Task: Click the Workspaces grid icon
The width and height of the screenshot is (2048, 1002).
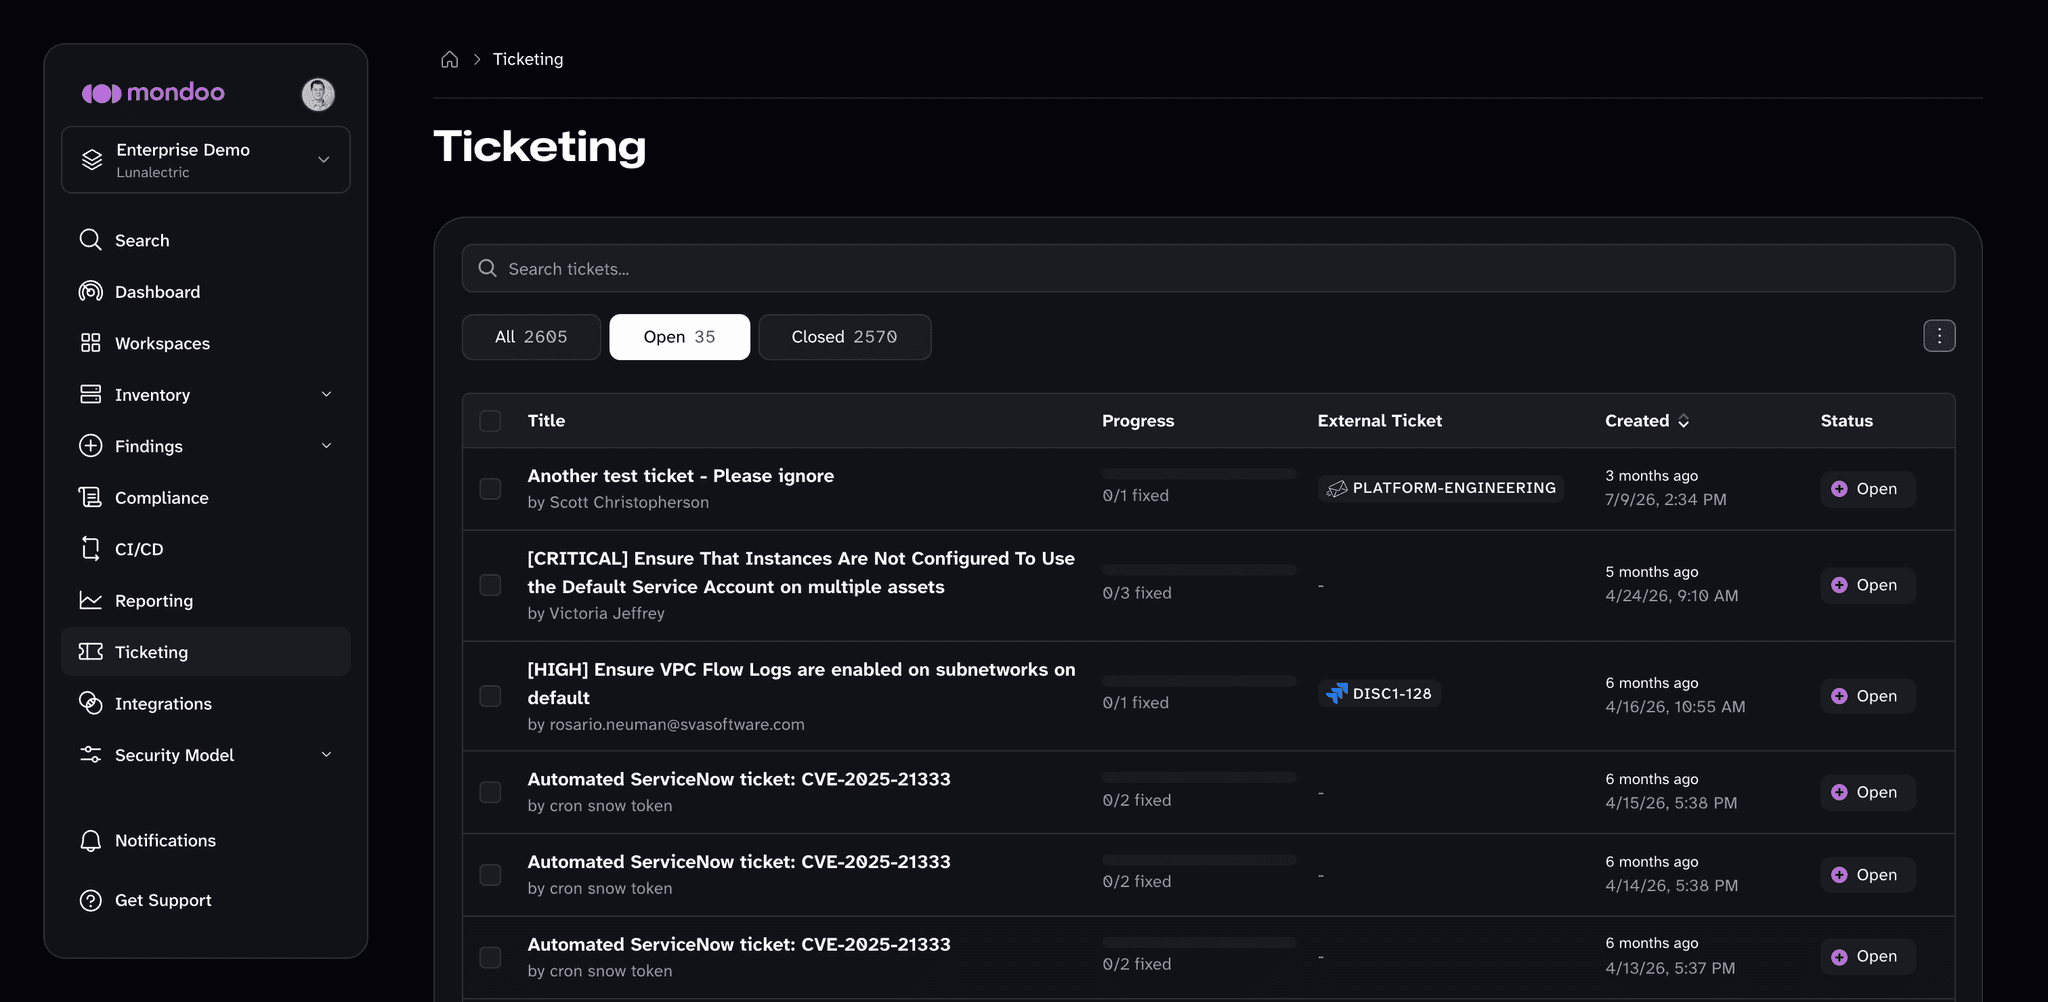Action: pos(90,343)
